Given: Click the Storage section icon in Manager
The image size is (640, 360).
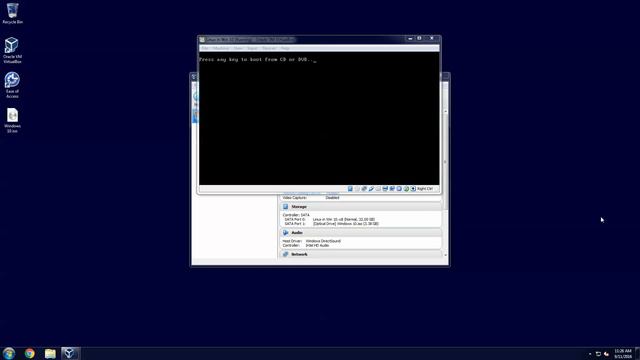Looking at the screenshot, I should point(286,207).
